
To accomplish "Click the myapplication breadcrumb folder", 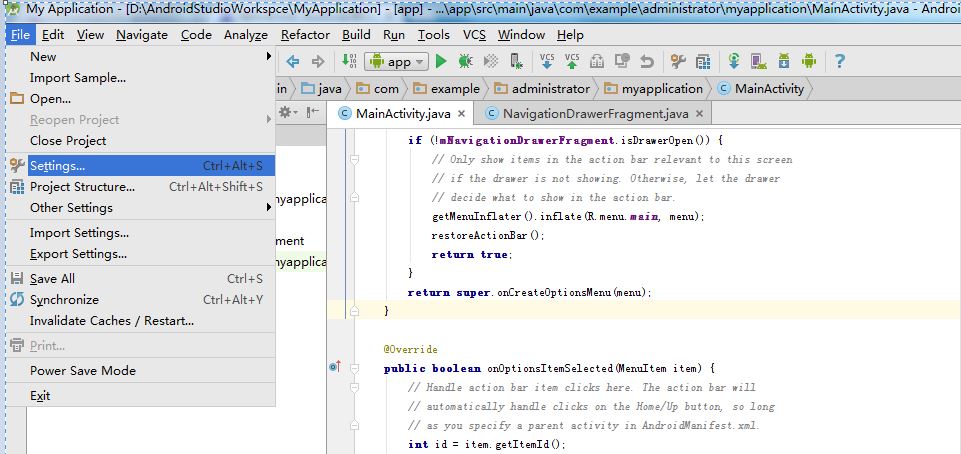I will (653, 89).
